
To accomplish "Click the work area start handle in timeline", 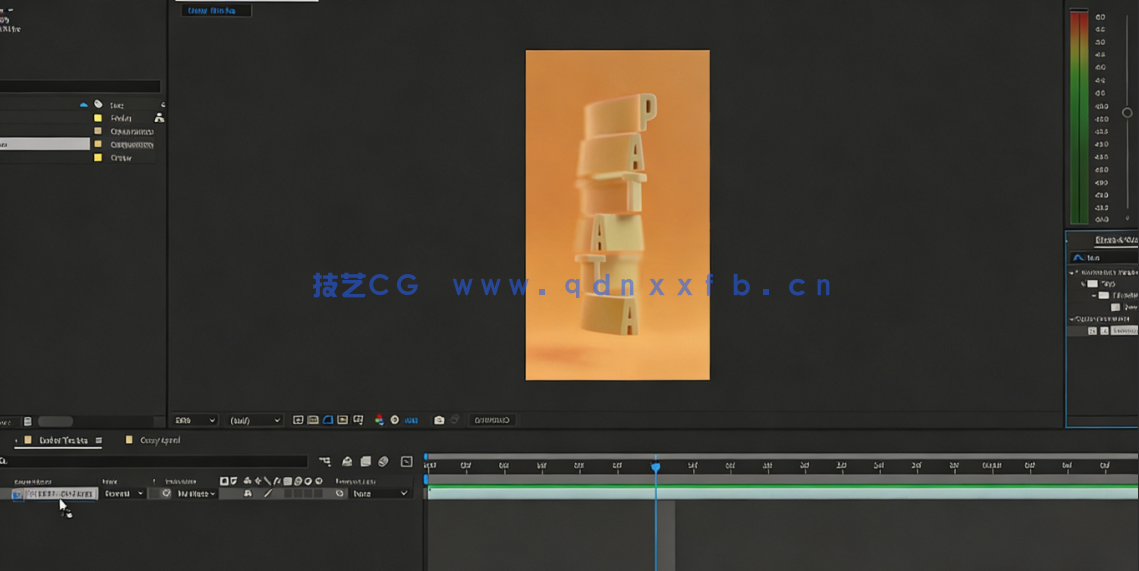I will (x=426, y=479).
